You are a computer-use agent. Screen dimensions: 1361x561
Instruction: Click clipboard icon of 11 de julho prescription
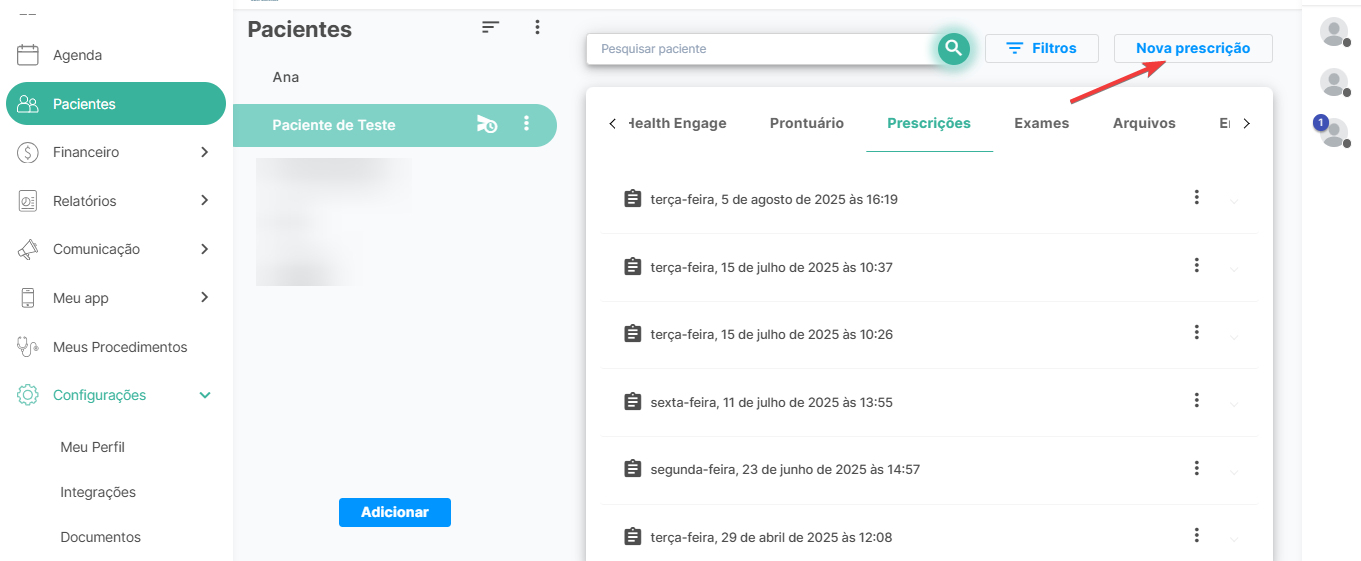[632, 402]
